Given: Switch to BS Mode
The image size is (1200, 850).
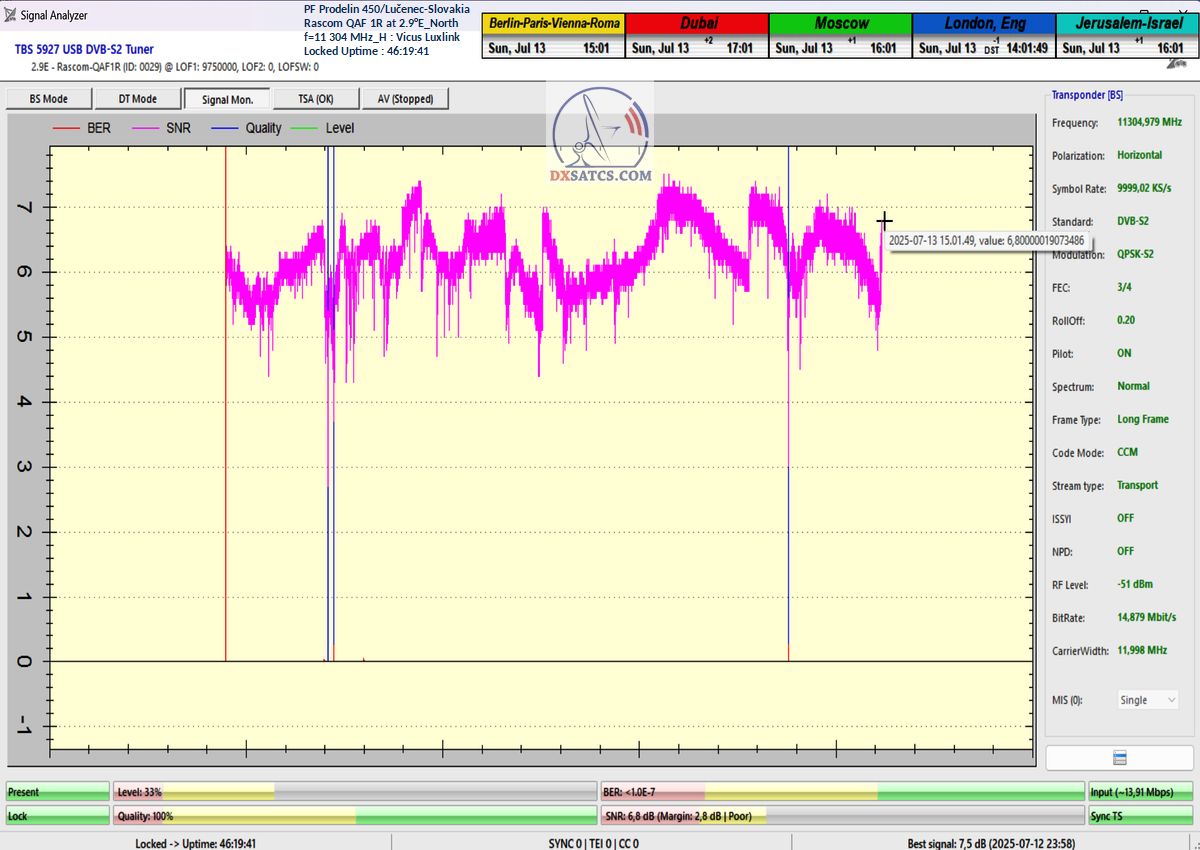Looking at the screenshot, I should (x=49, y=98).
